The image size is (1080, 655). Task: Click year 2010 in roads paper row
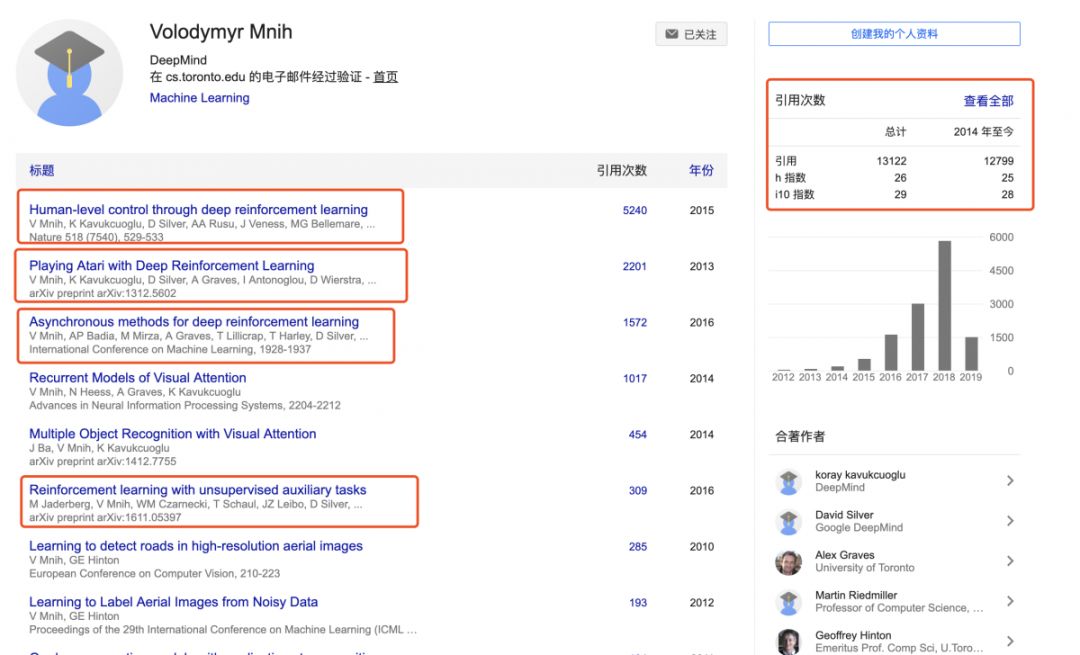[701, 547]
